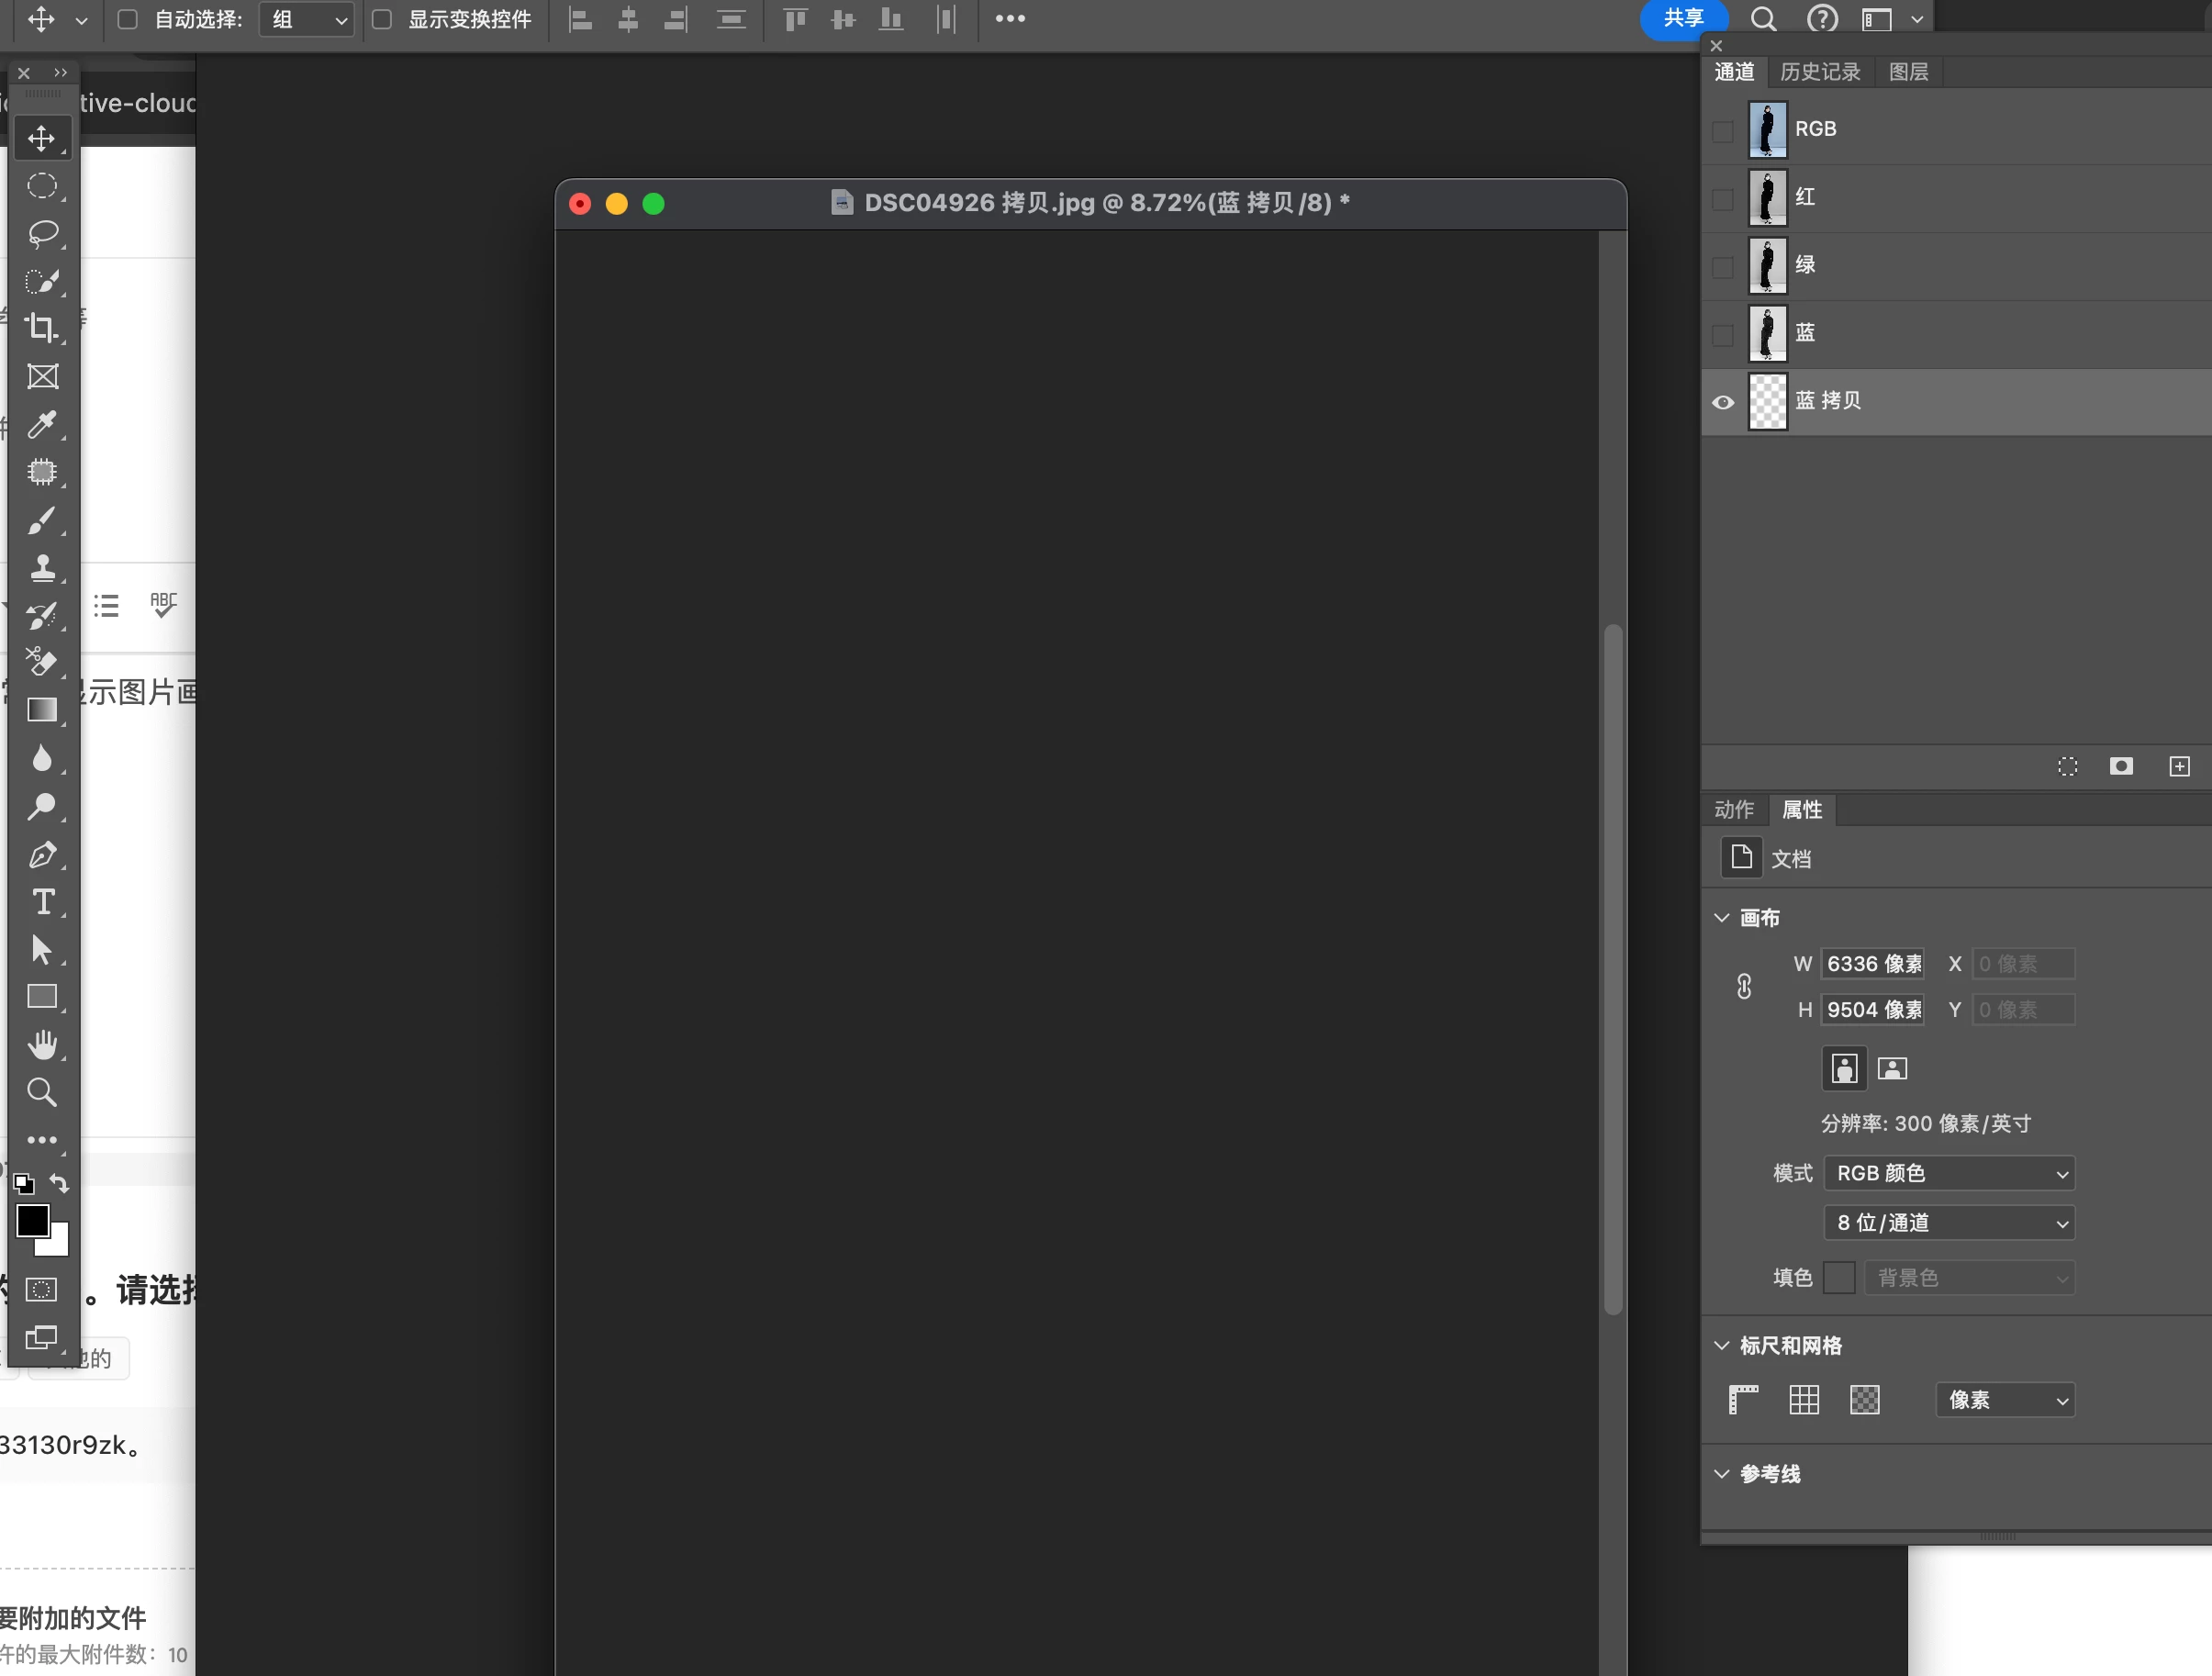Click load channel as selection icon
Screen dimensions: 2212x1676
tap(2067, 766)
